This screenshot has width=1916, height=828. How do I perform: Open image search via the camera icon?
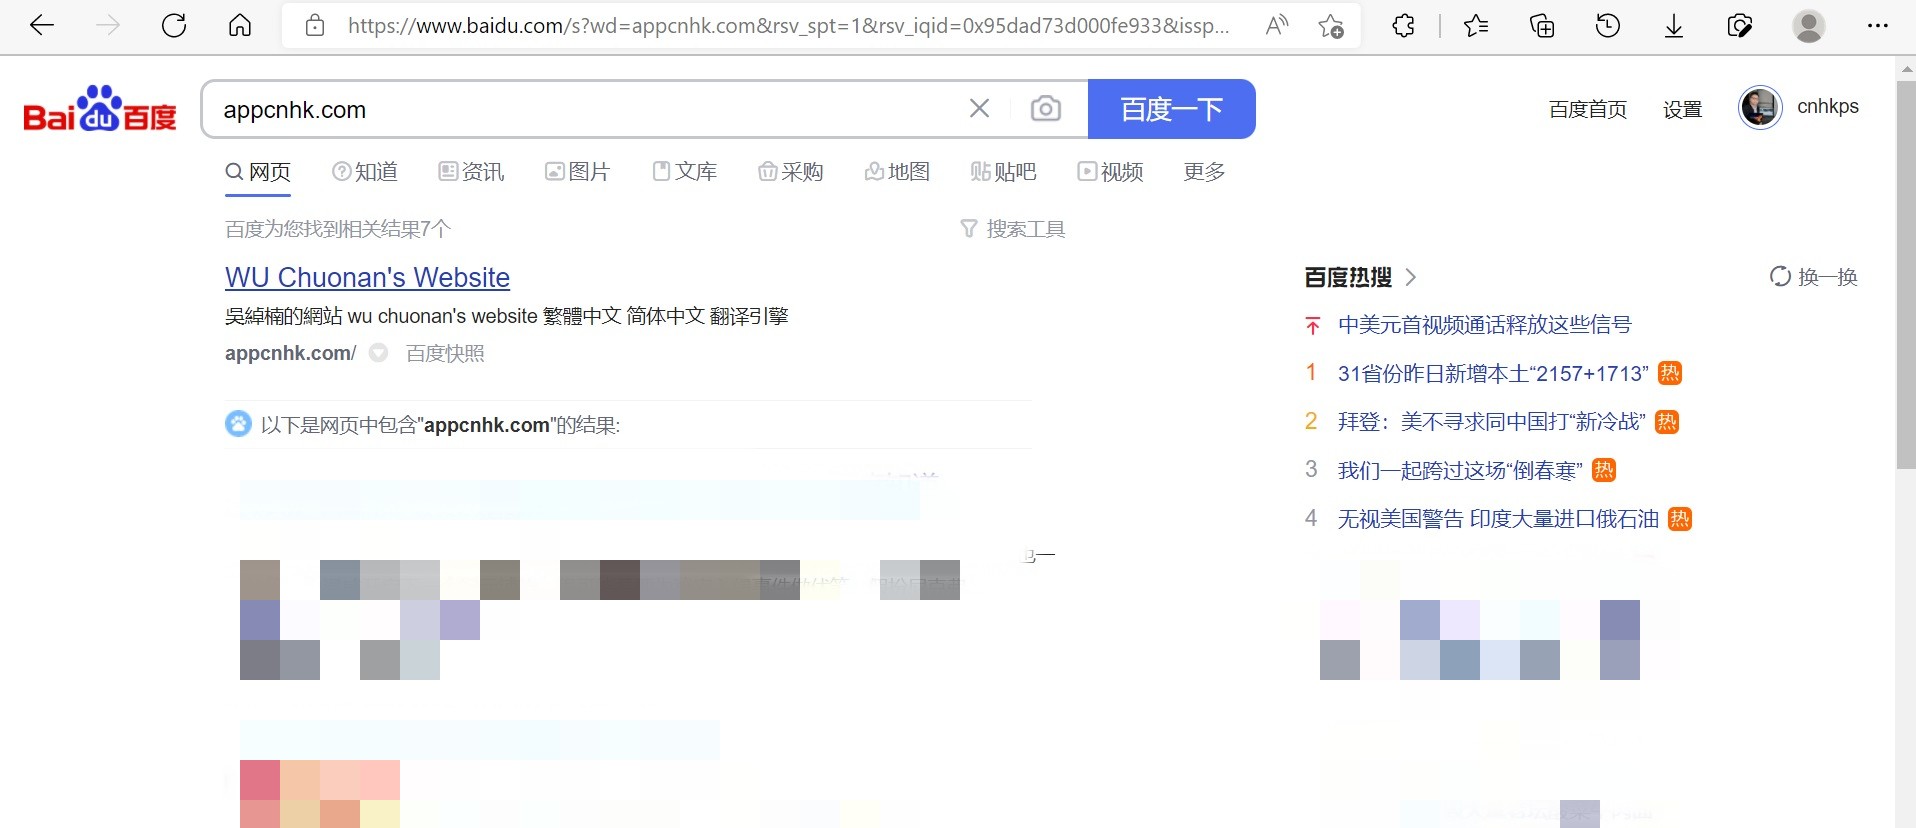coord(1046,109)
